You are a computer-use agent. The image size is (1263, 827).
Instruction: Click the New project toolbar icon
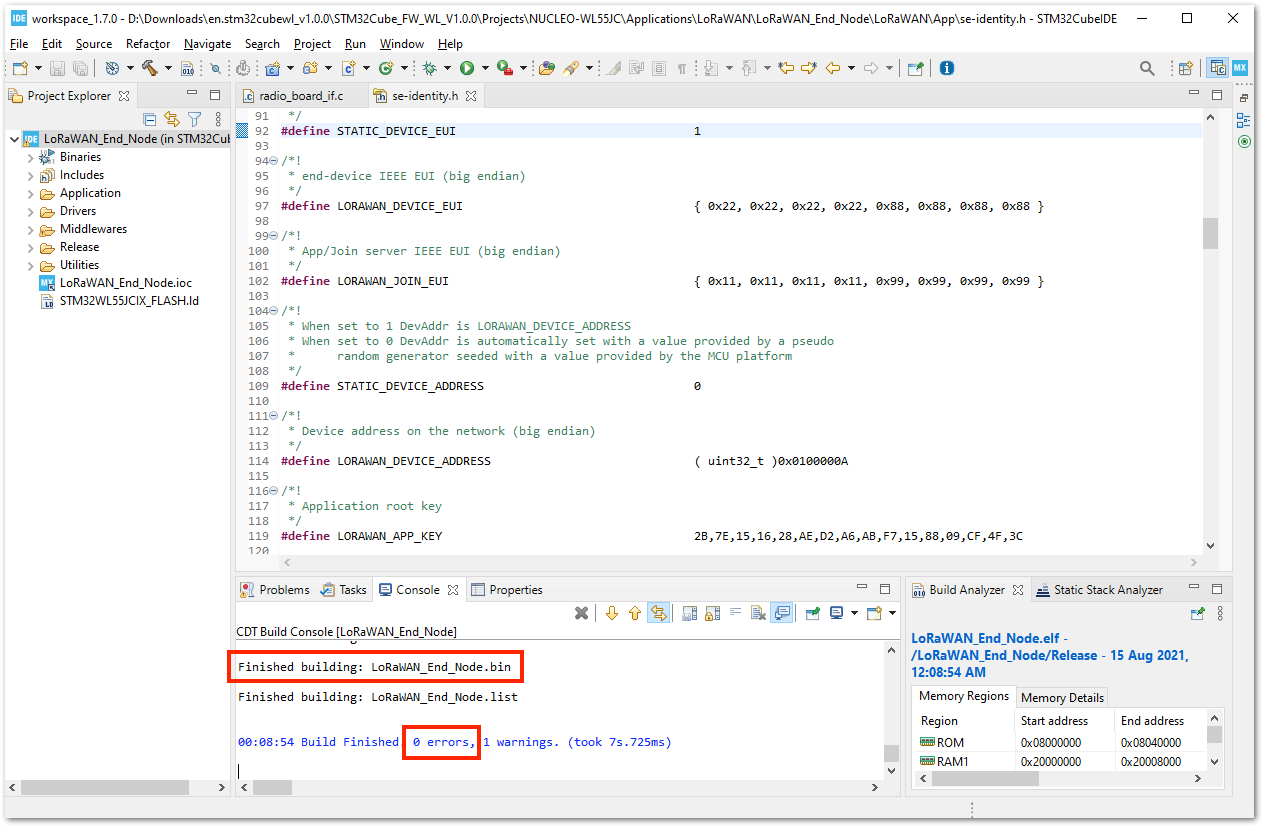click(x=19, y=68)
